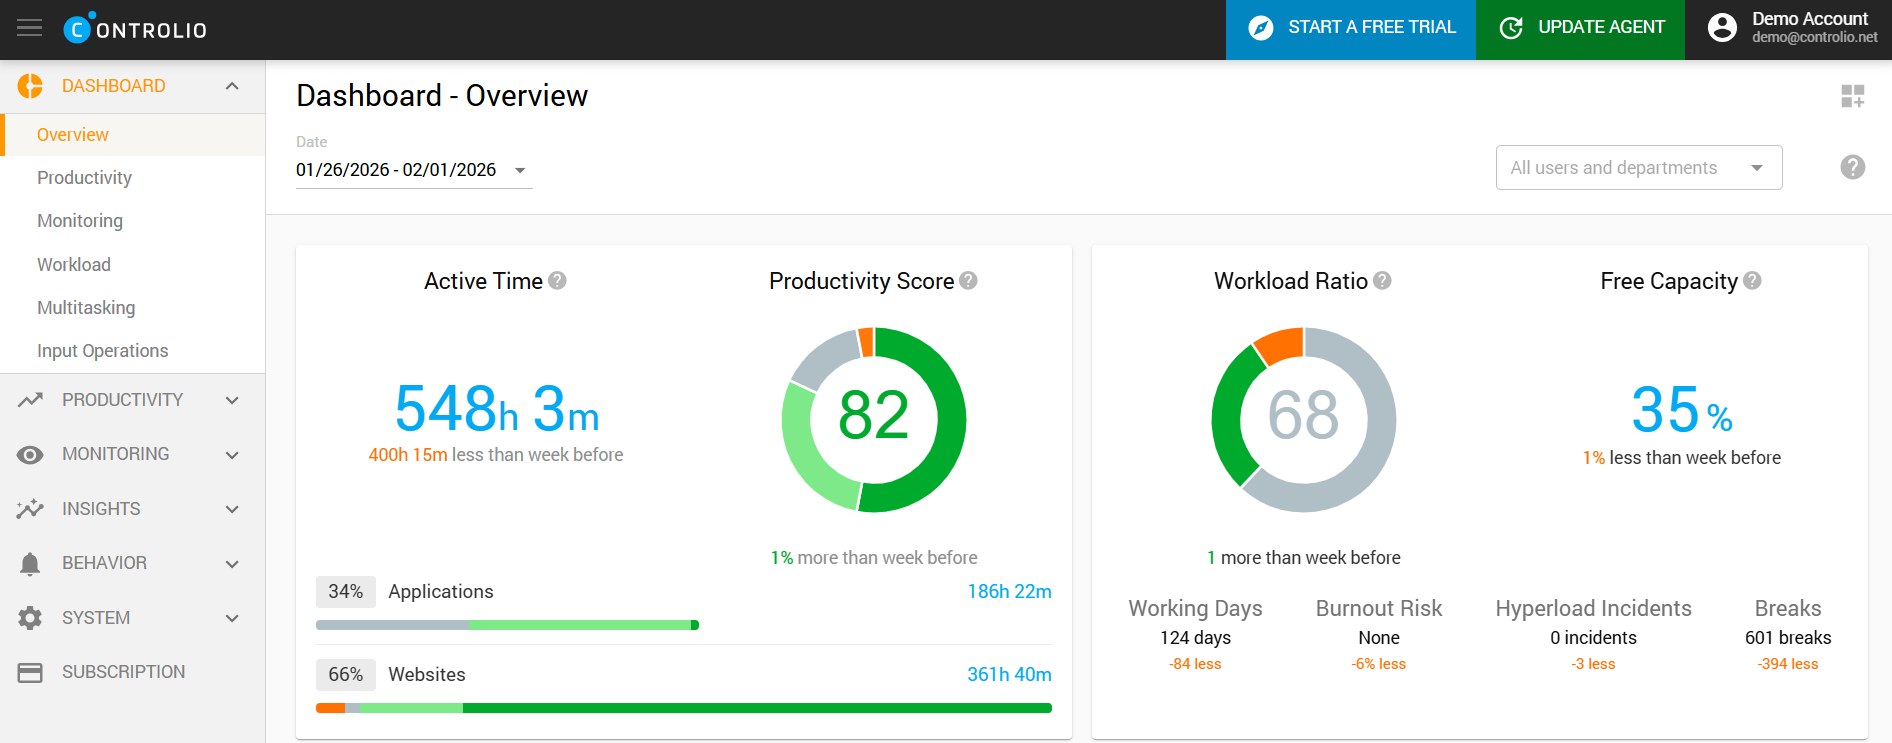Click the Update Agent button

[x=1580, y=29]
